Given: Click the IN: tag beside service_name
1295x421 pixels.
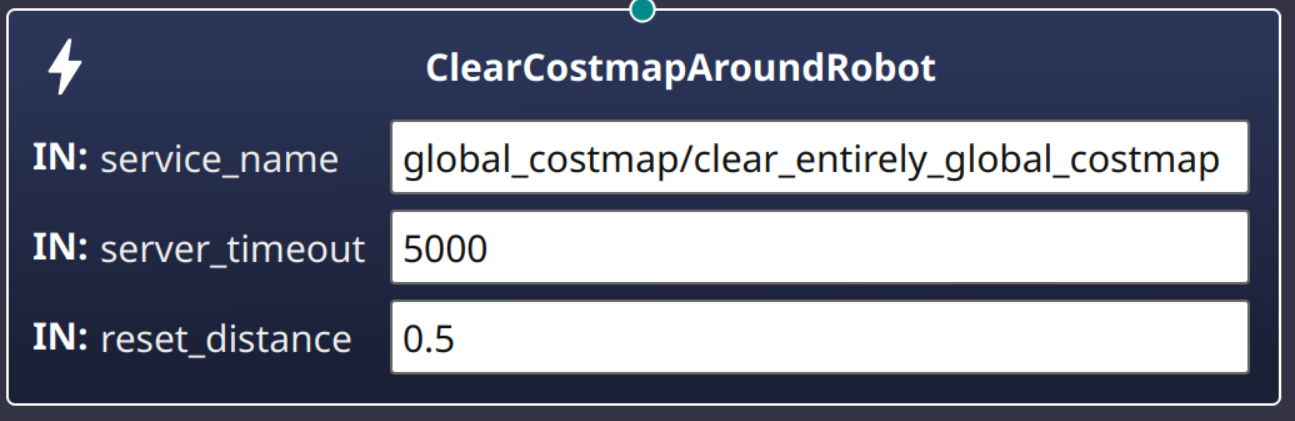Looking at the screenshot, I should [x=62, y=158].
